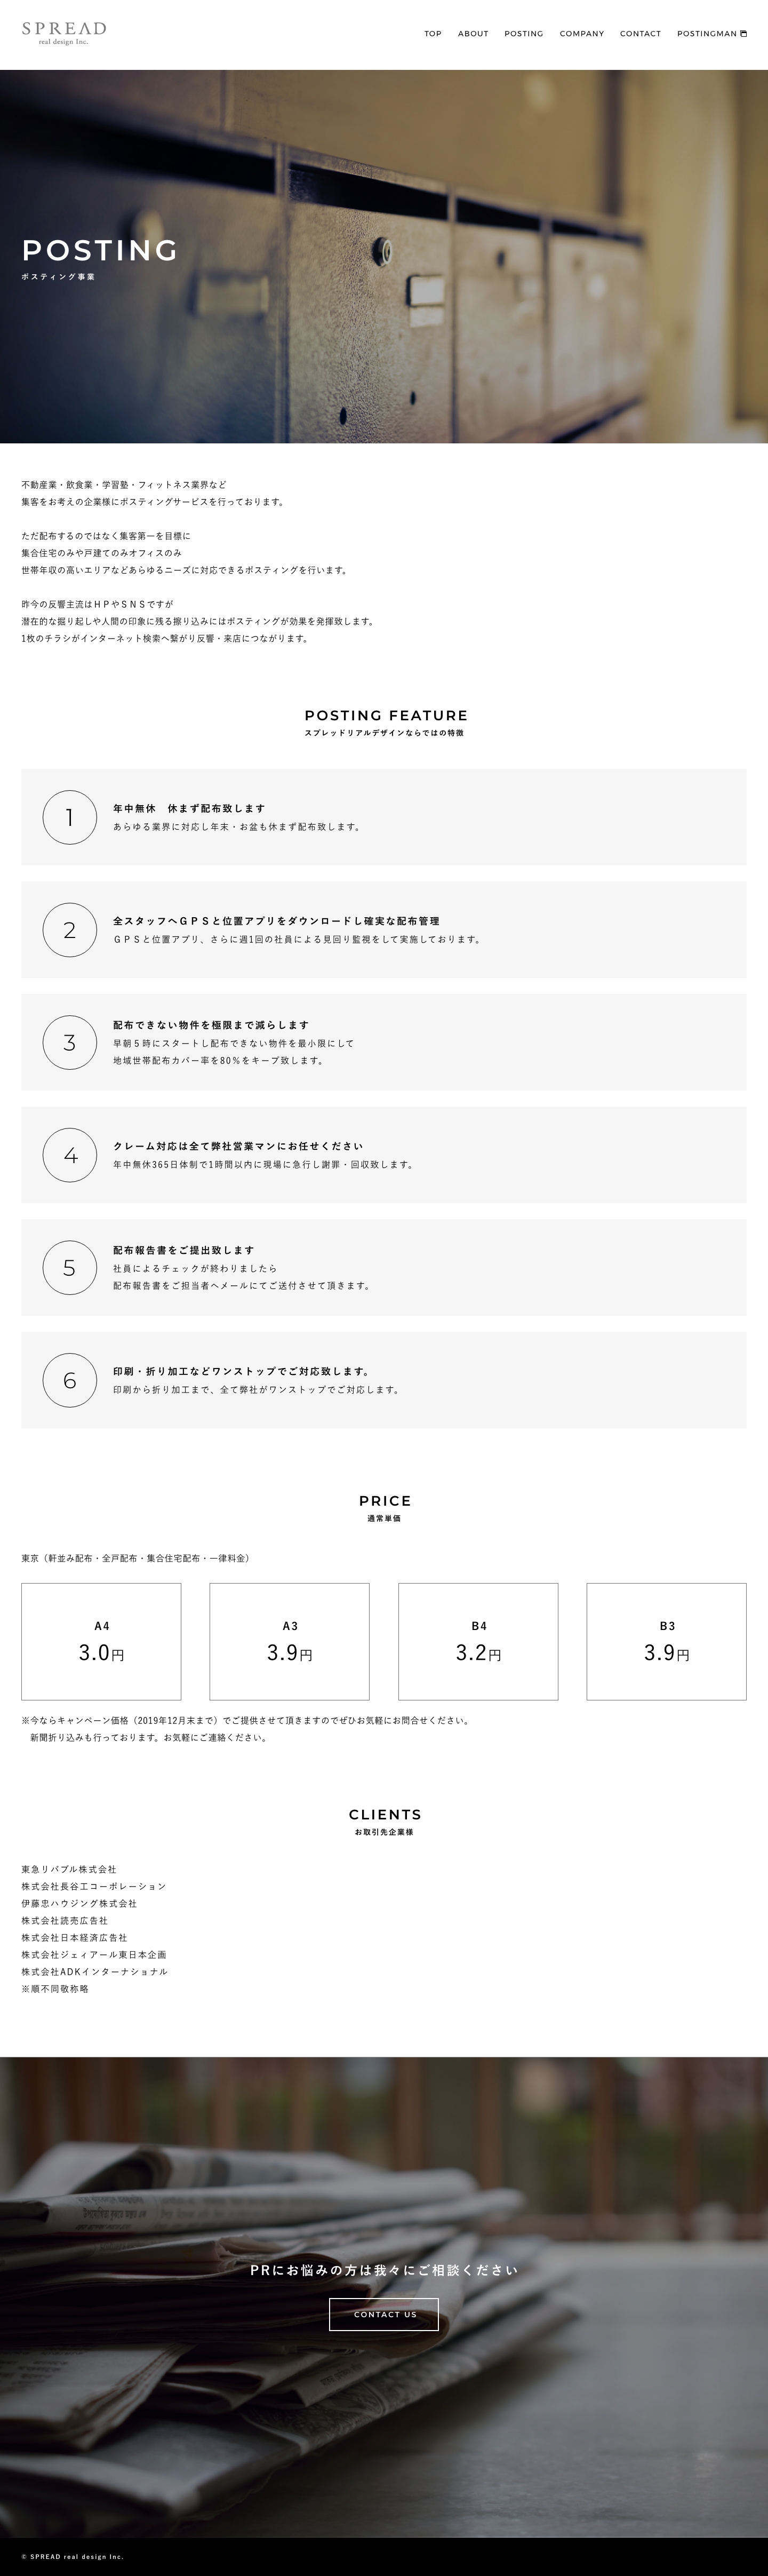Select POSTING in the navigation bar
Screen dimensions: 768x2576
point(524,34)
